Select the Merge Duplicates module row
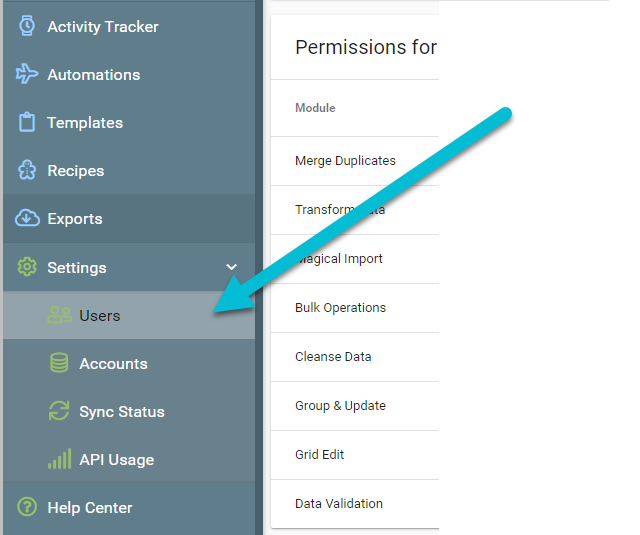This screenshot has width=640, height=535. pos(355,161)
